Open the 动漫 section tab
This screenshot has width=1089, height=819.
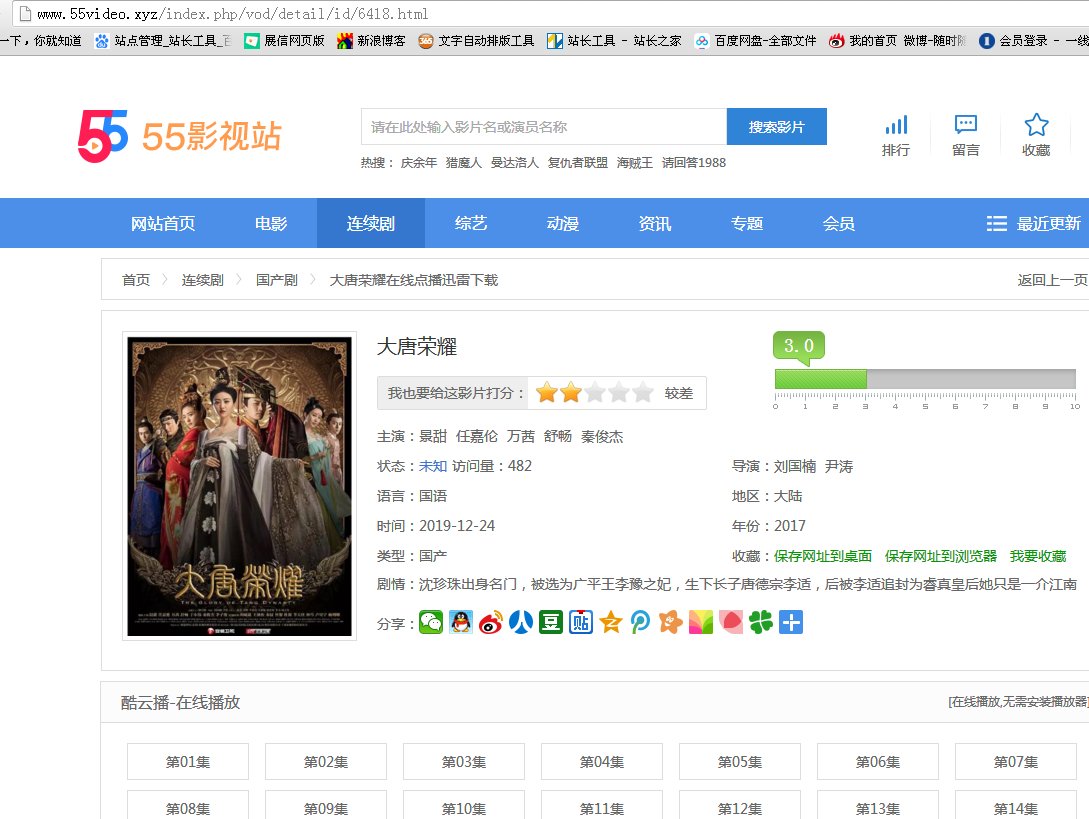(x=562, y=223)
